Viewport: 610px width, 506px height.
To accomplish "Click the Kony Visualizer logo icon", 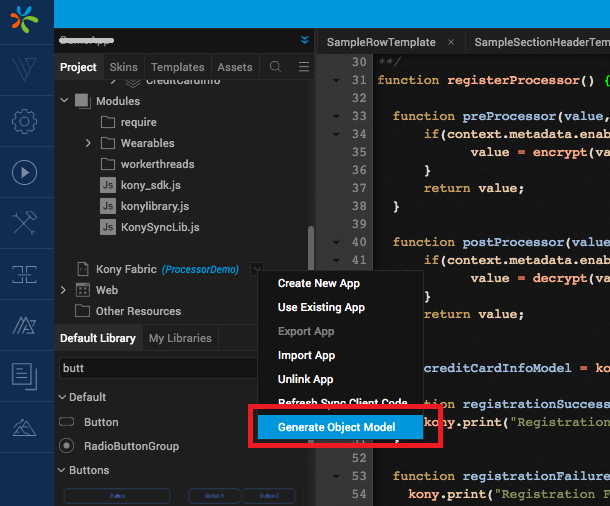I will click(24, 20).
